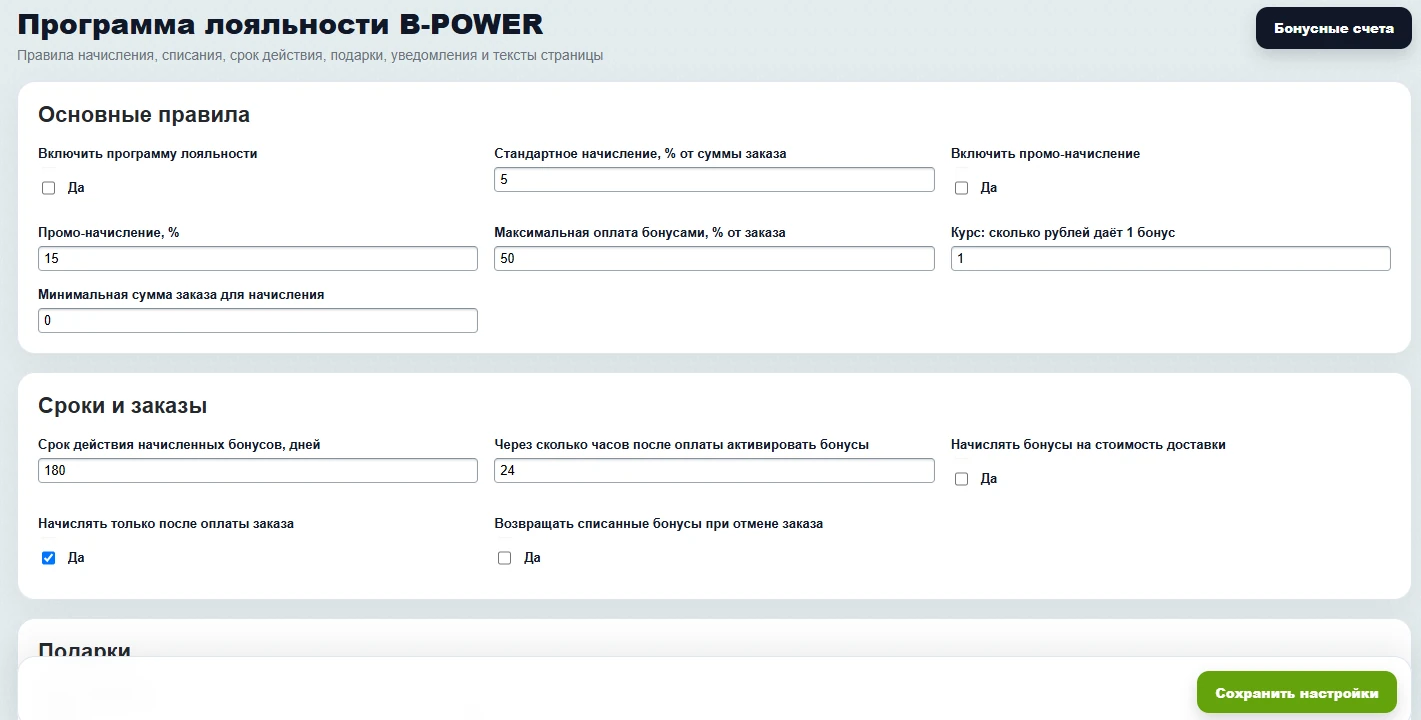1421x720 pixels.
Task: Uncheck Начислять только после оплаты заказа
Action: coord(48,558)
